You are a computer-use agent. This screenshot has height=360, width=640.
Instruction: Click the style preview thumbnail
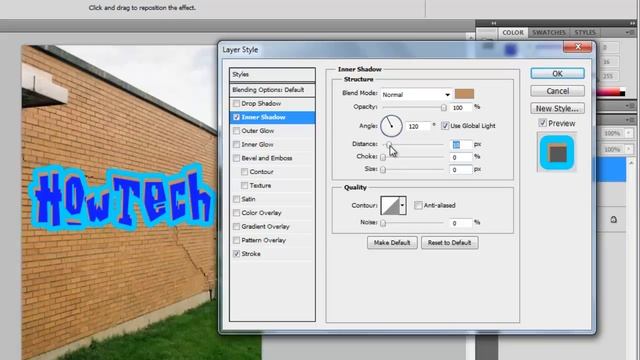pyautogui.click(x=557, y=152)
